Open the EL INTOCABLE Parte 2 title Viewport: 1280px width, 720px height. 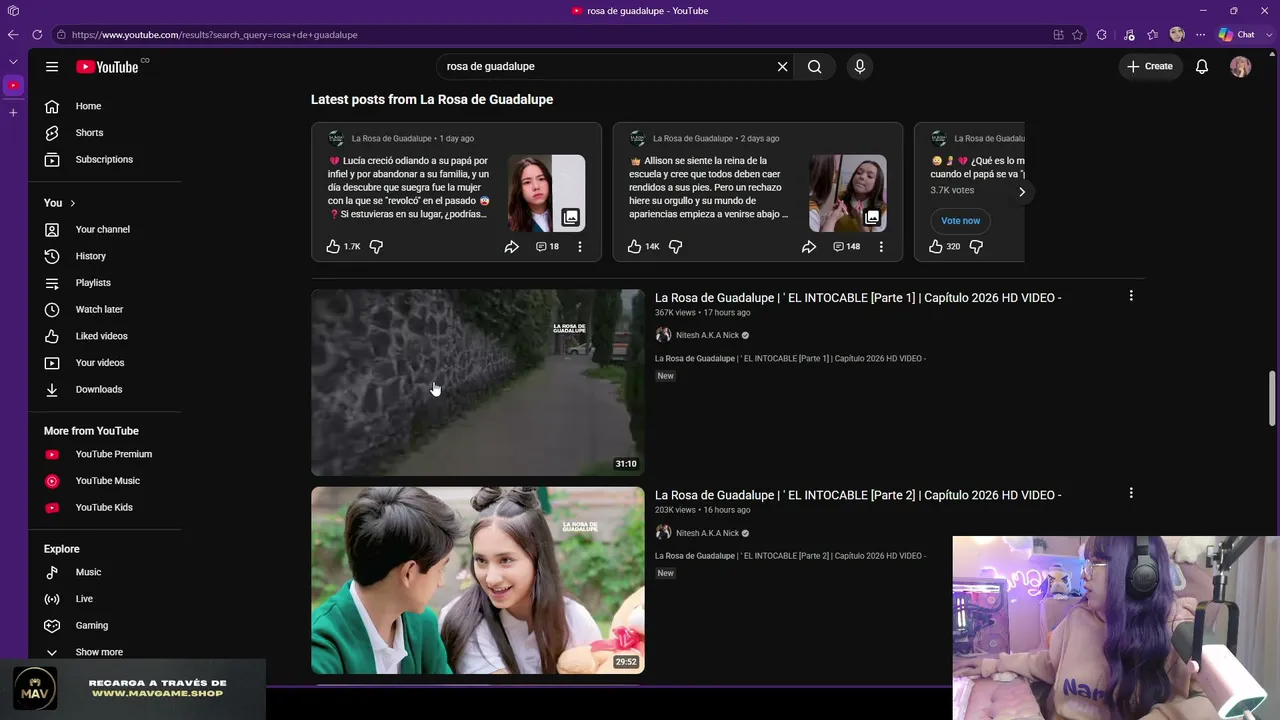click(858, 495)
